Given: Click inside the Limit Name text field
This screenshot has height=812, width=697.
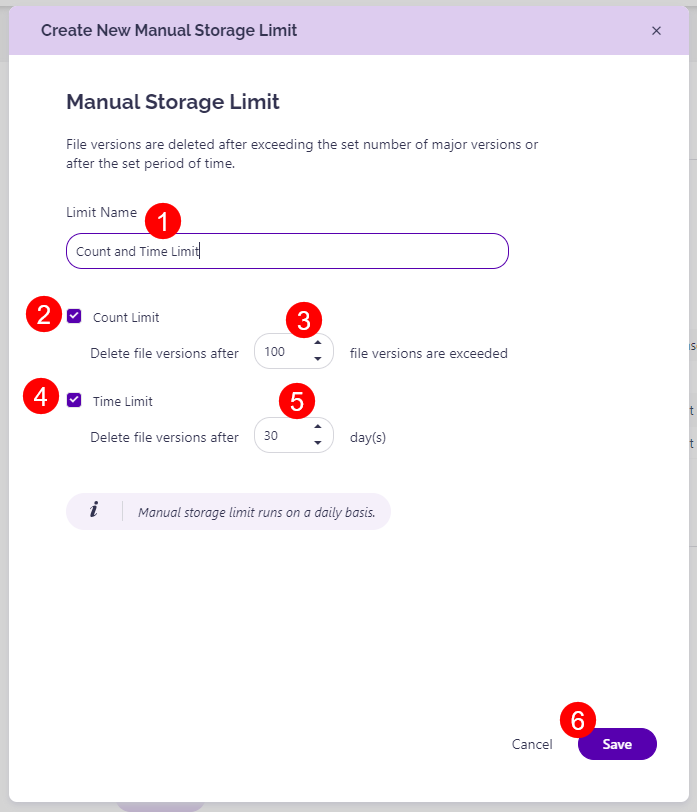Looking at the screenshot, I should [287, 251].
